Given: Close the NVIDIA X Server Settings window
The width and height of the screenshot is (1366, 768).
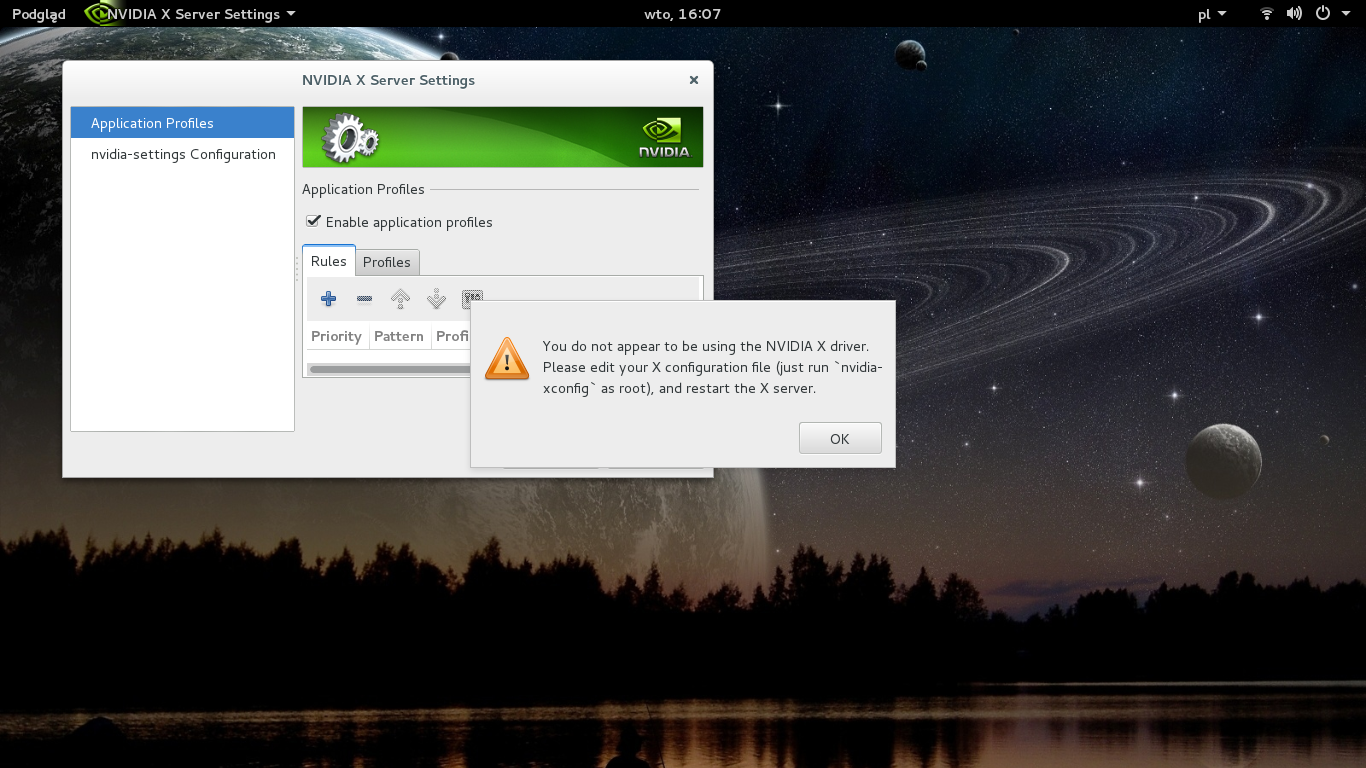Looking at the screenshot, I should [x=694, y=80].
